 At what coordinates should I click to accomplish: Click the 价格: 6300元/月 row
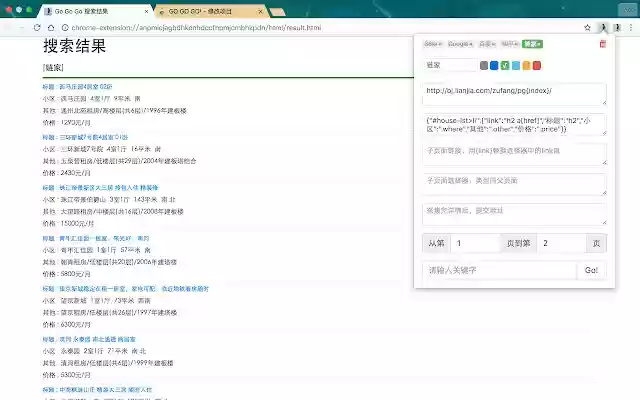click(x=67, y=324)
